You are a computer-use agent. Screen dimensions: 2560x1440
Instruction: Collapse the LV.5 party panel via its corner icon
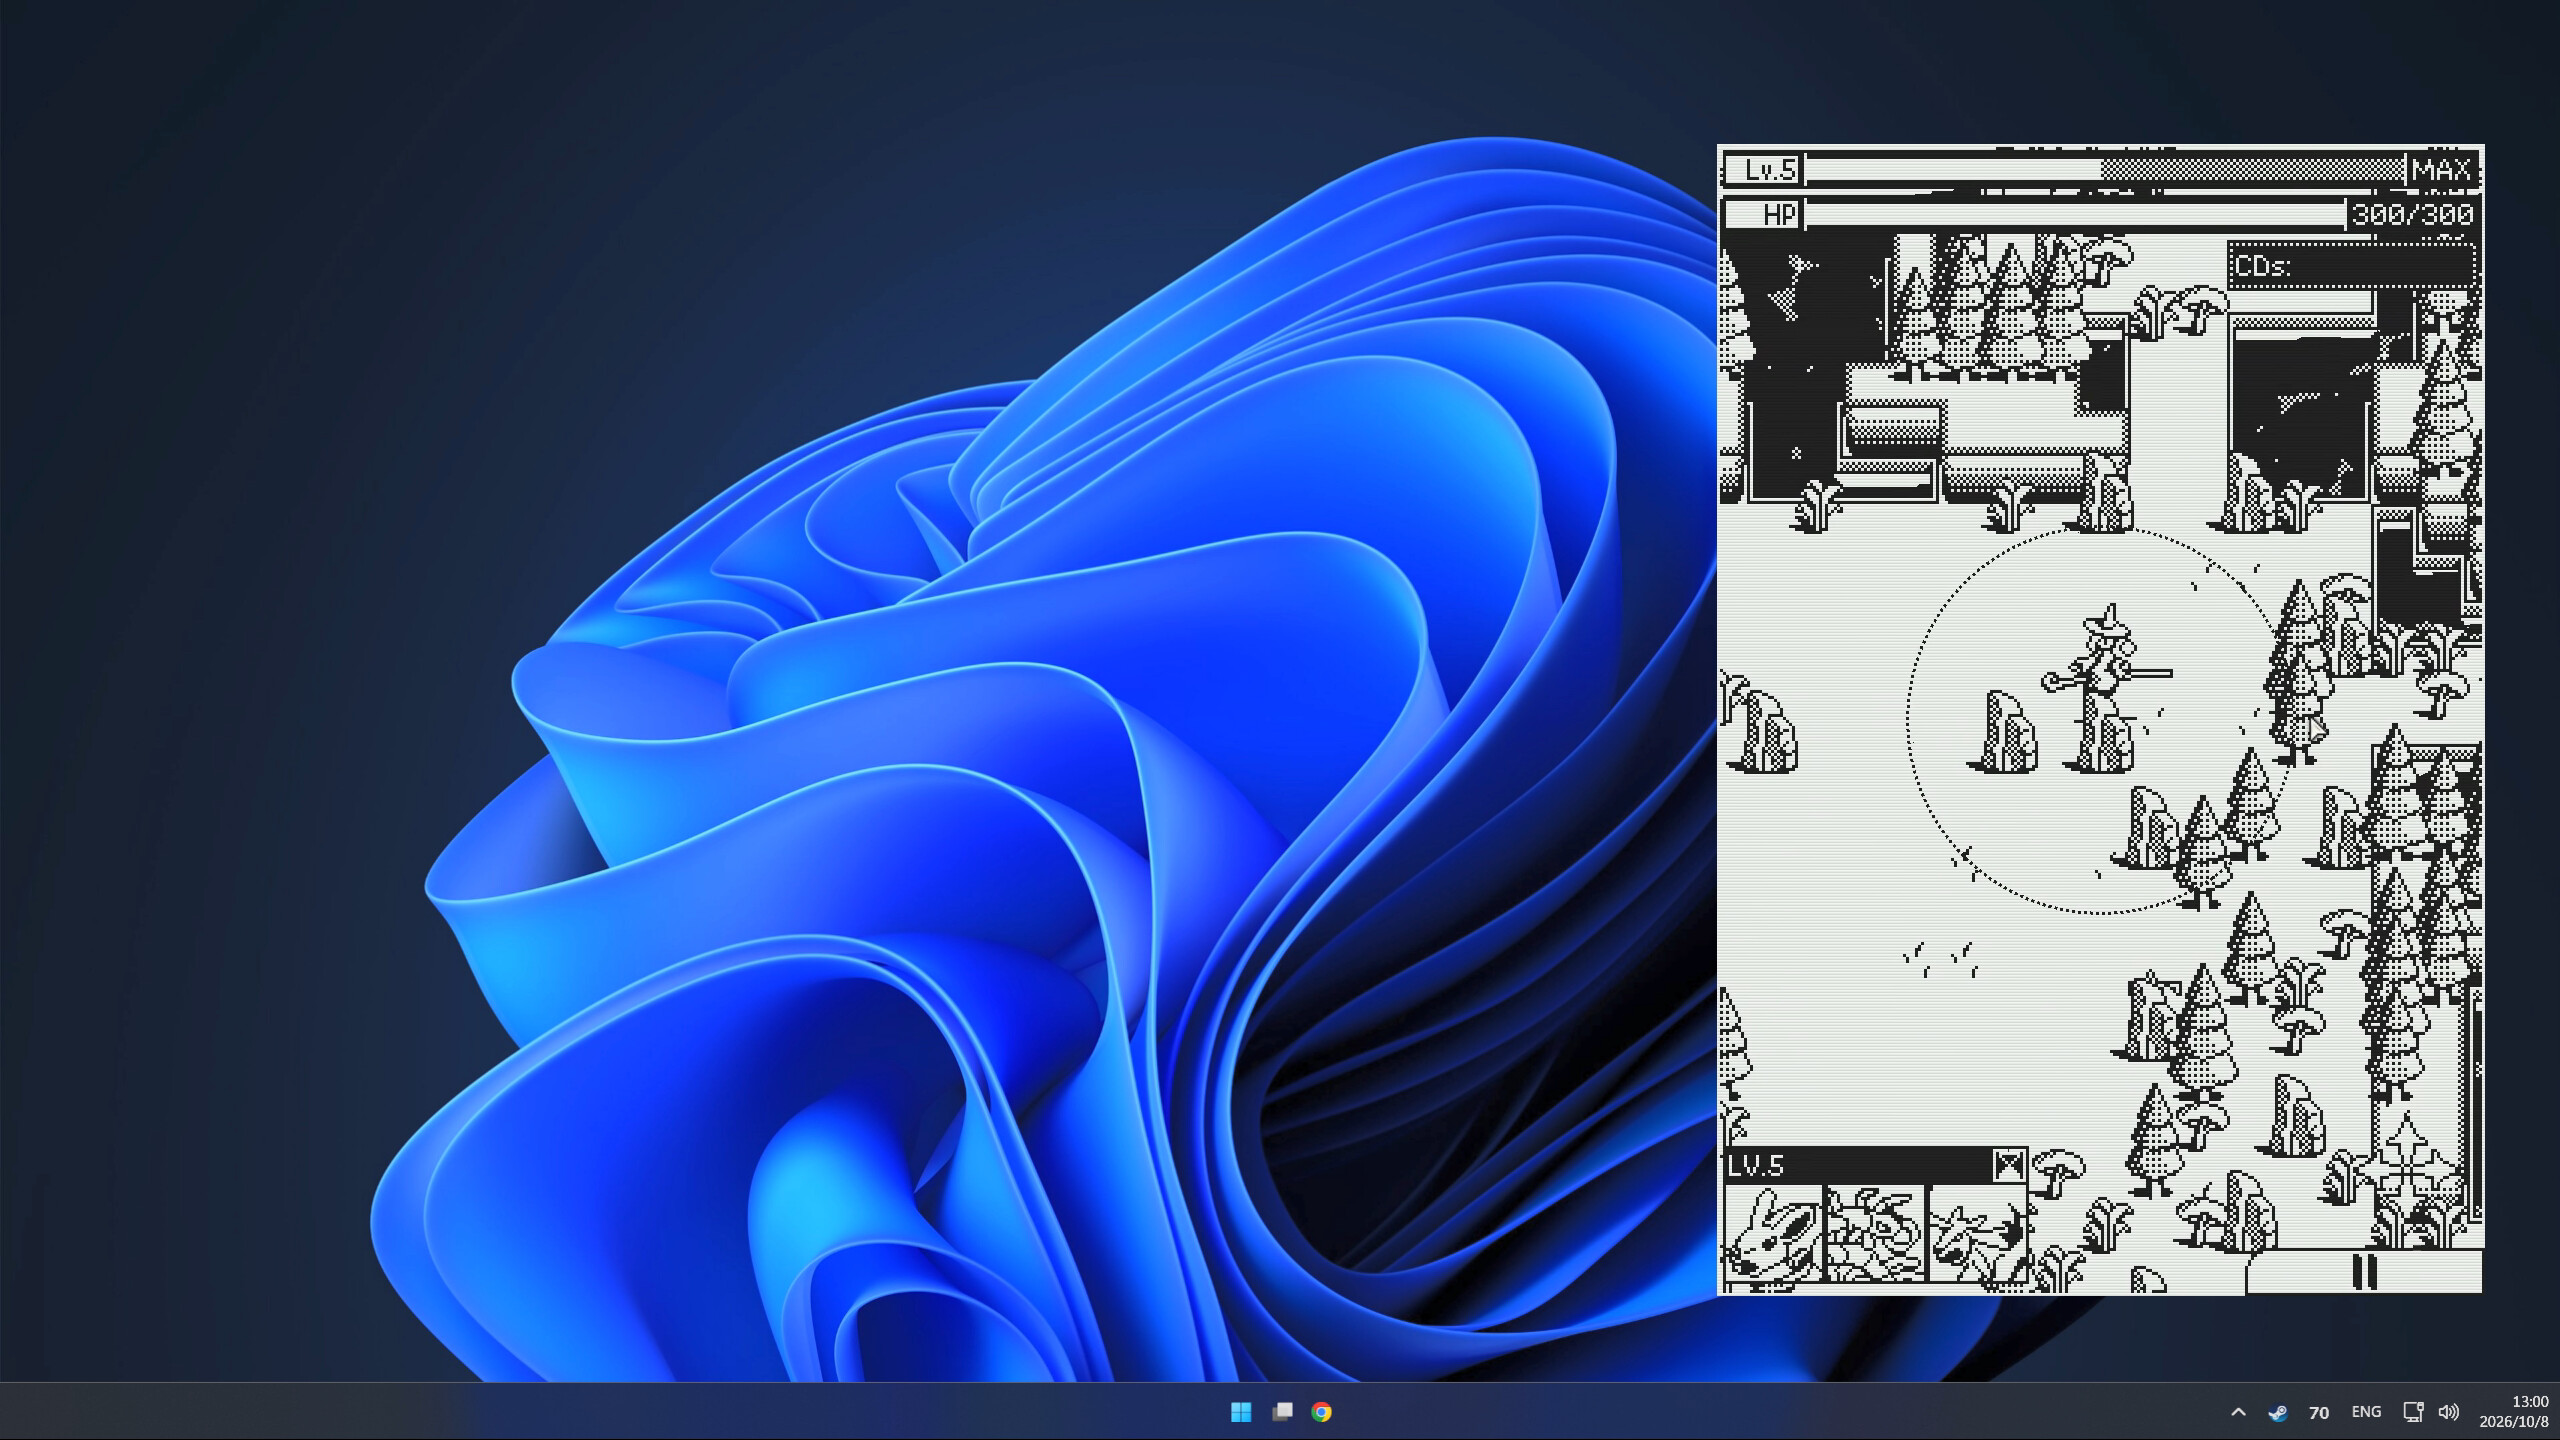tap(2008, 1165)
